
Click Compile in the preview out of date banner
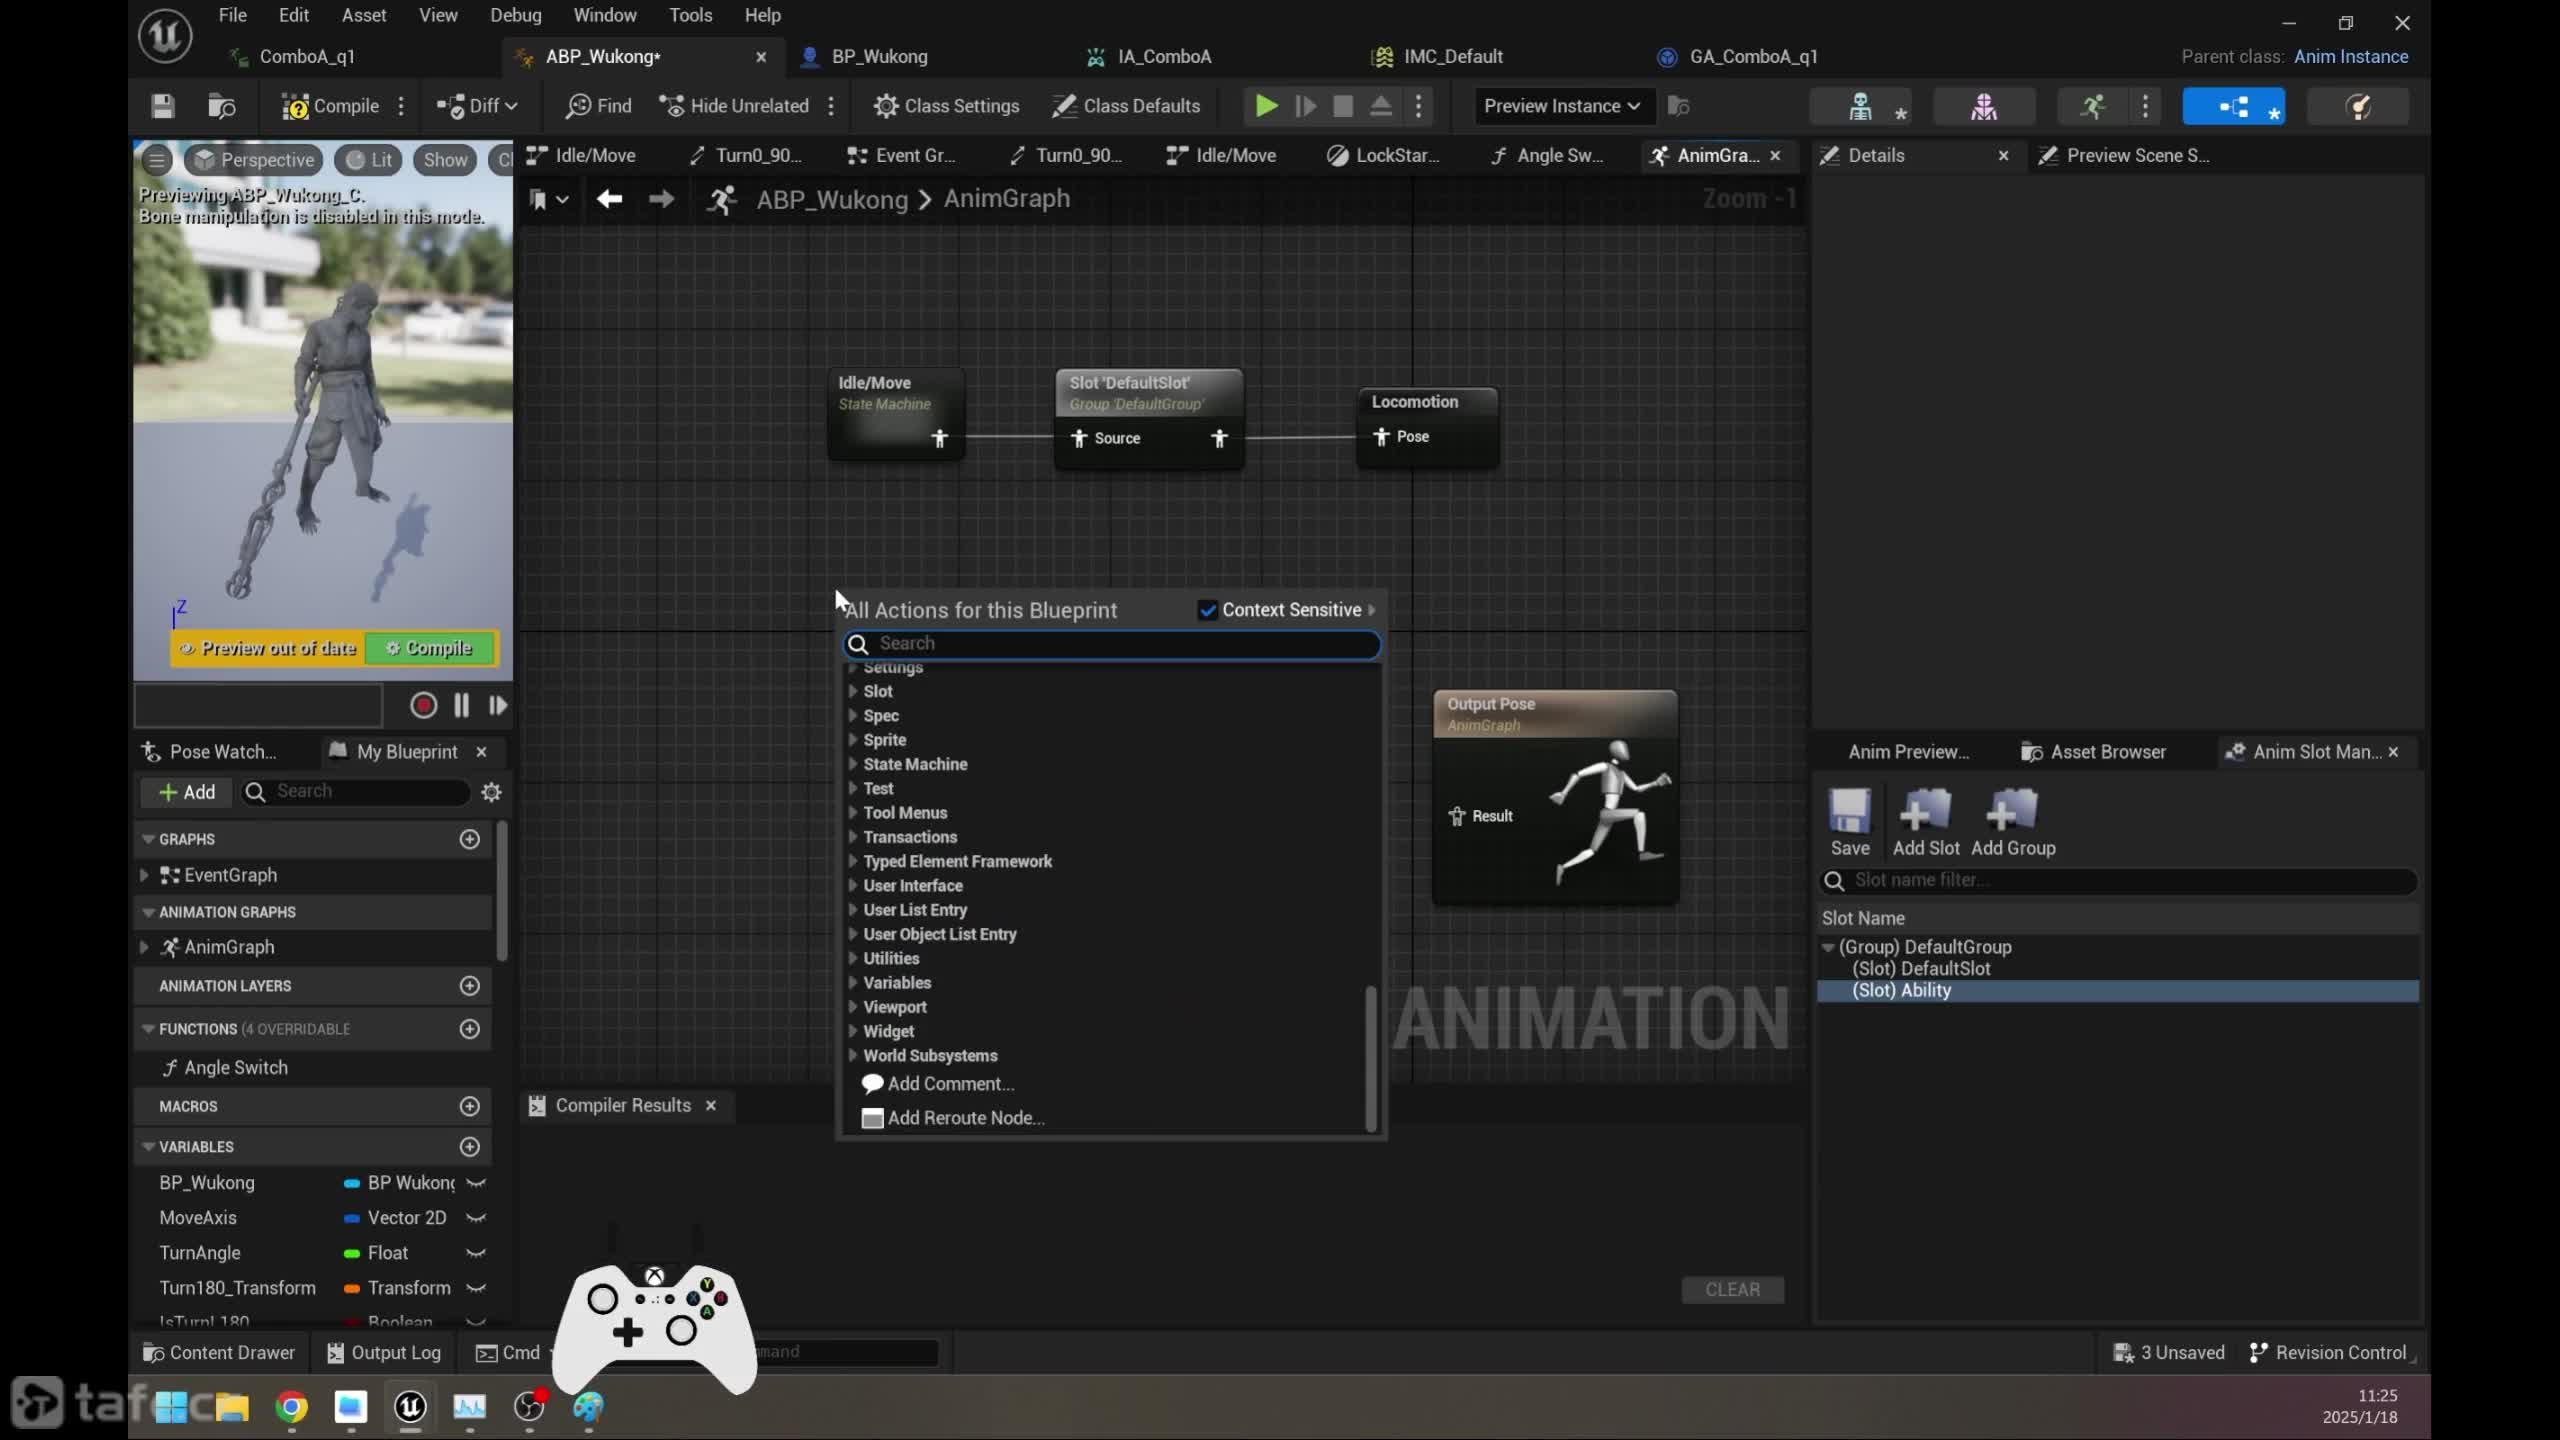pos(430,648)
